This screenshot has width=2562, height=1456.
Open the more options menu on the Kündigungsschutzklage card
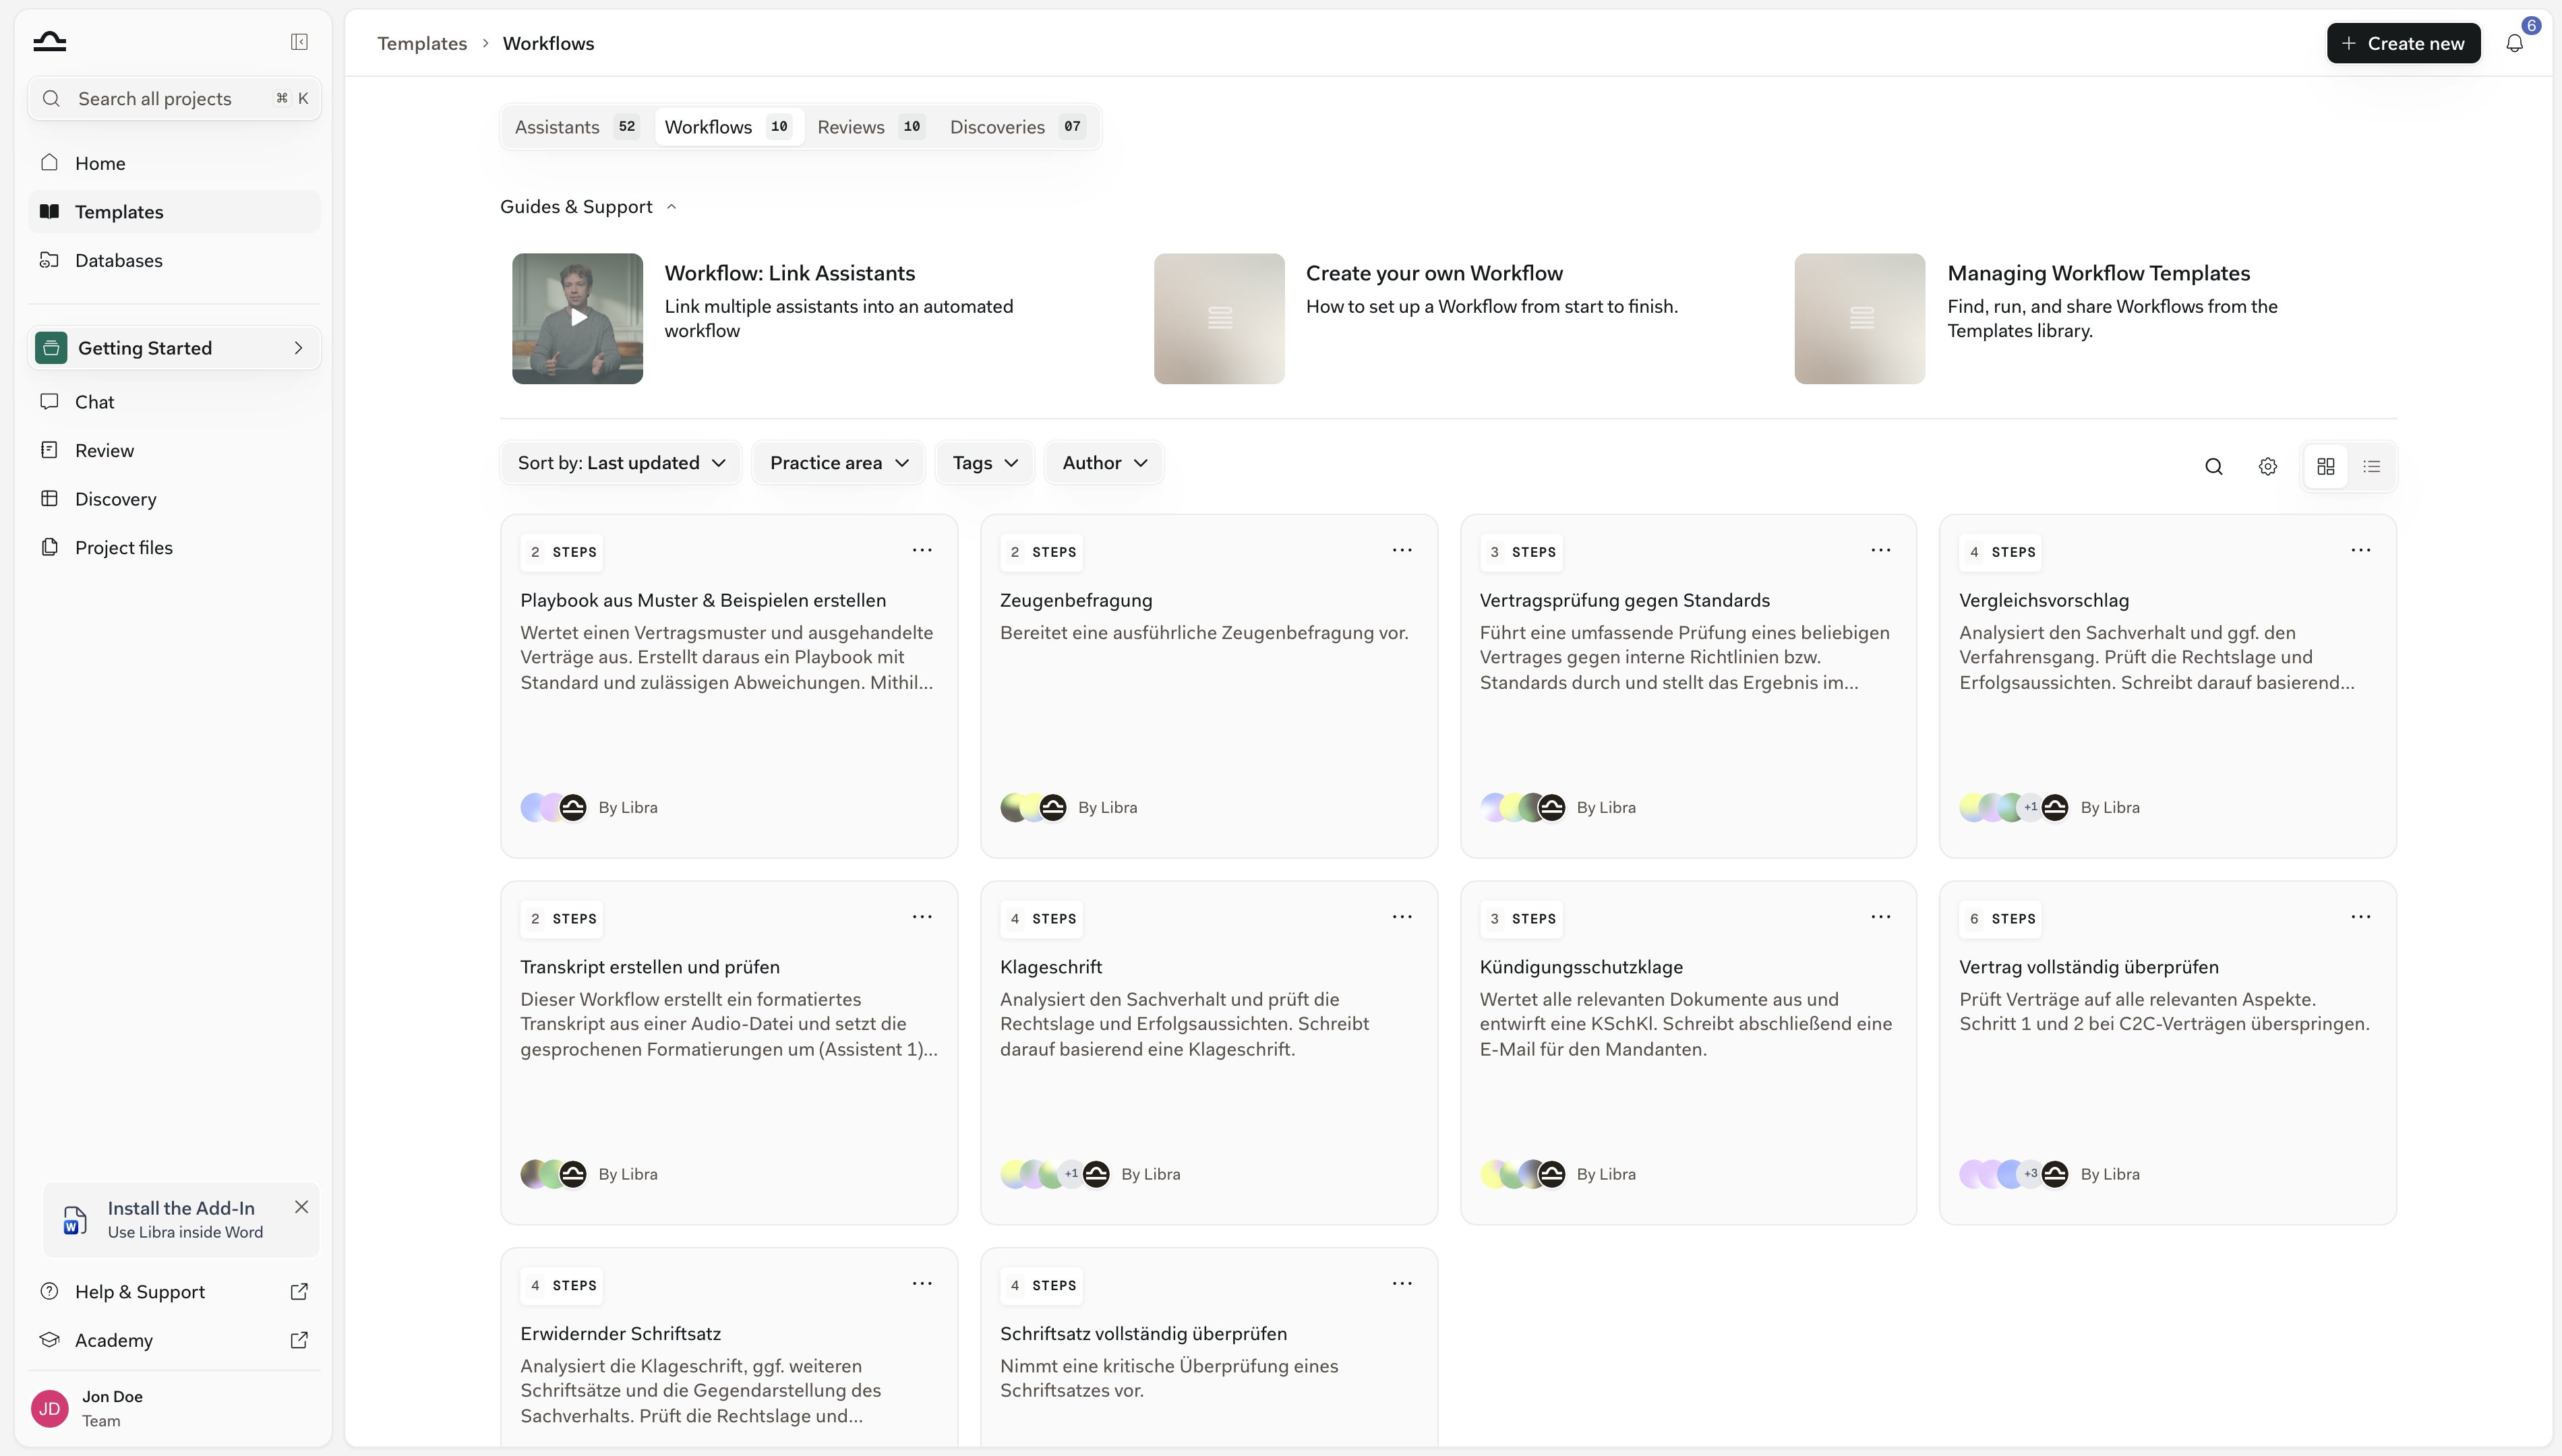(x=1880, y=917)
